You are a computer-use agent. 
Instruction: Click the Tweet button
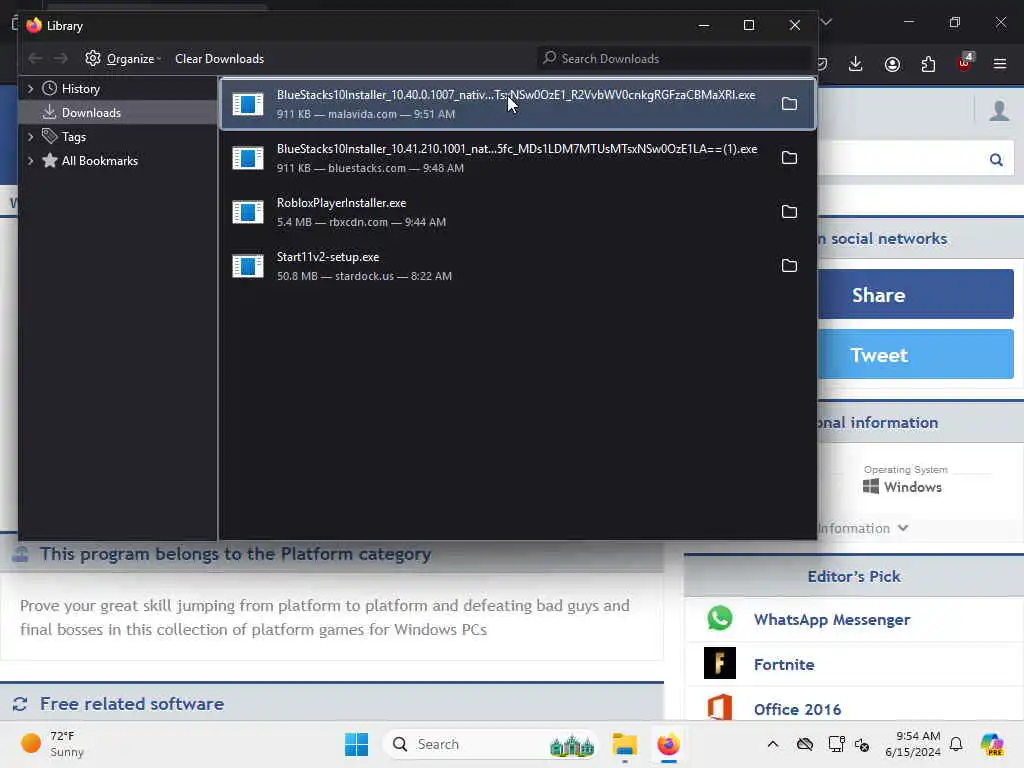pyautogui.click(x=915, y=355)
